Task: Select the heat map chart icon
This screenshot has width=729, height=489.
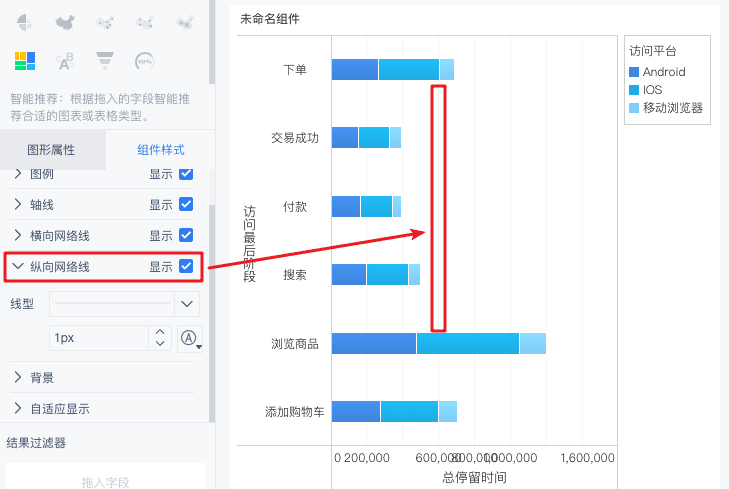Action: [185, 22]
